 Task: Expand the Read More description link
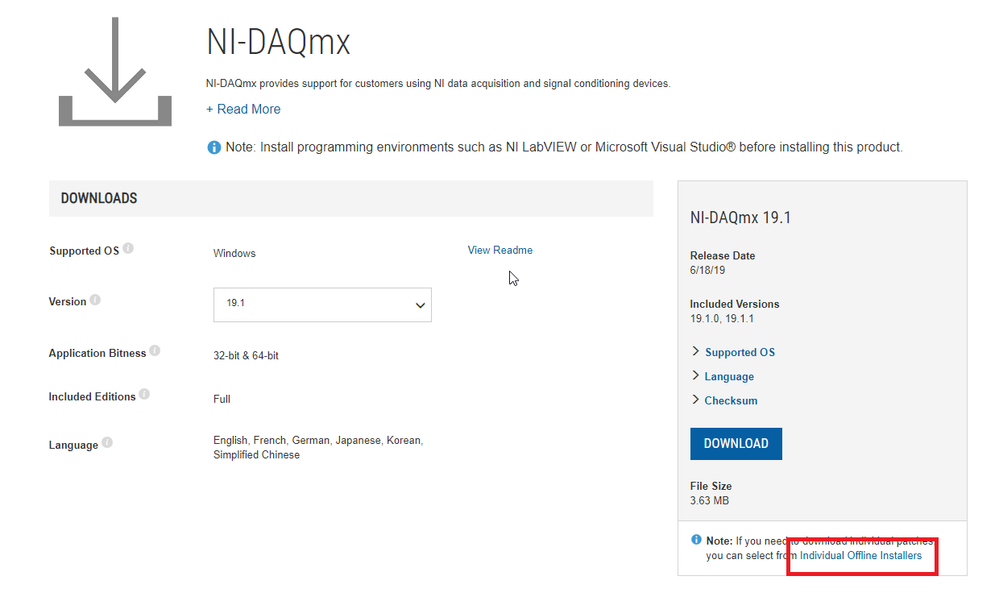[243, 109]
